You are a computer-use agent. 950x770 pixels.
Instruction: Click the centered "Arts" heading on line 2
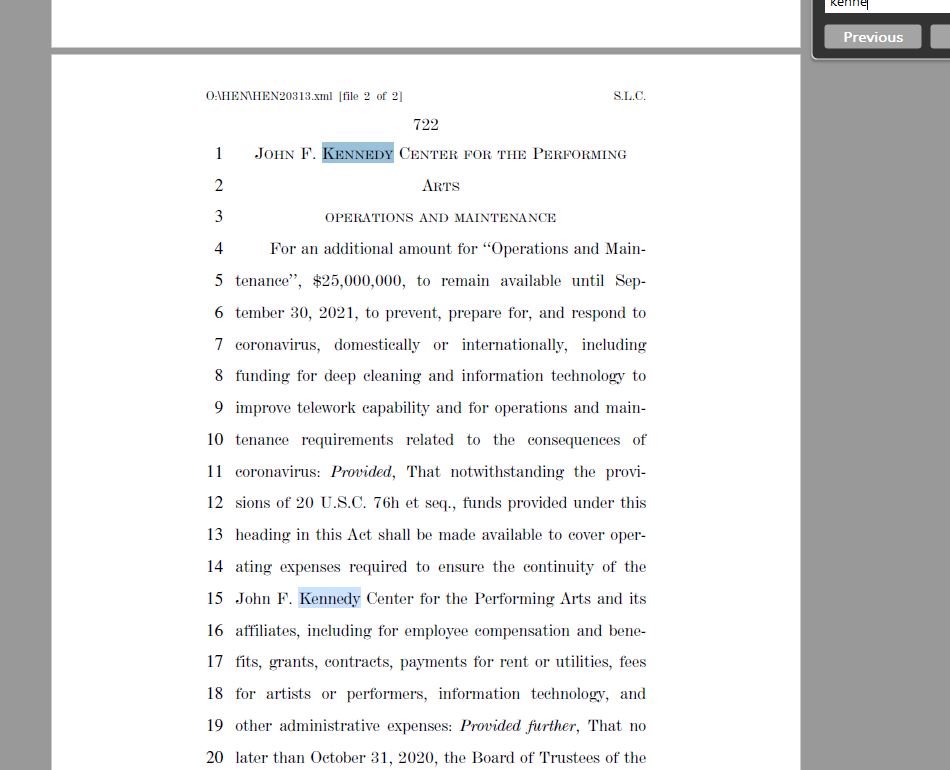[x=440, y=186]
